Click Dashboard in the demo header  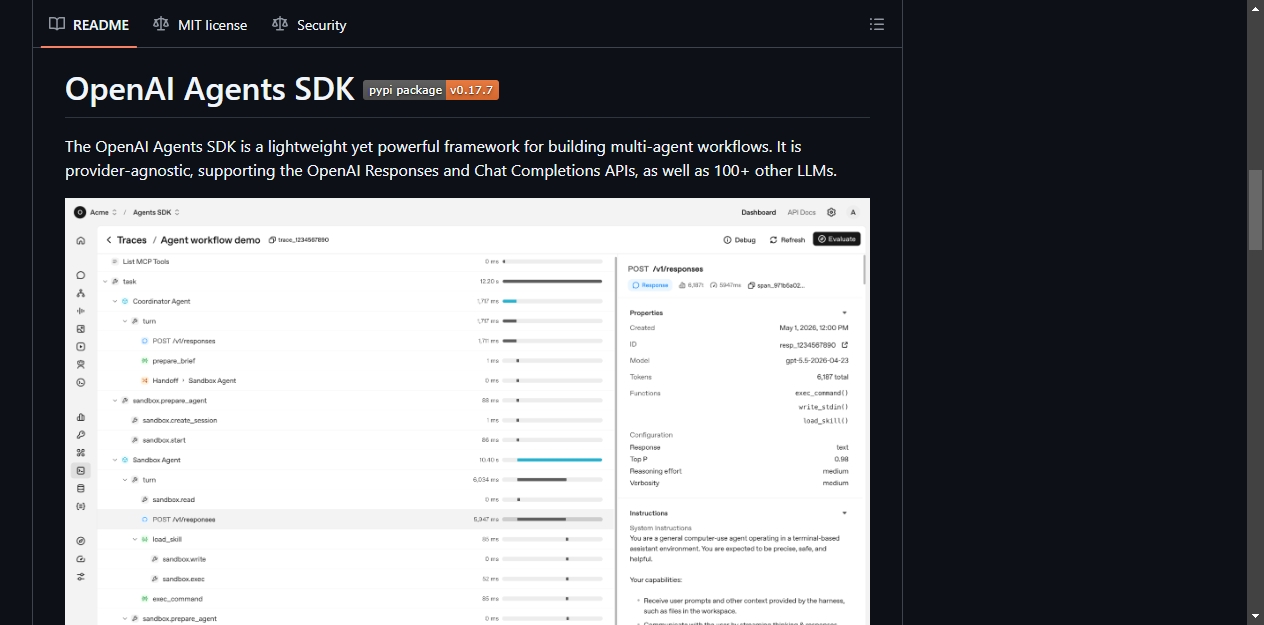point(758,212)
